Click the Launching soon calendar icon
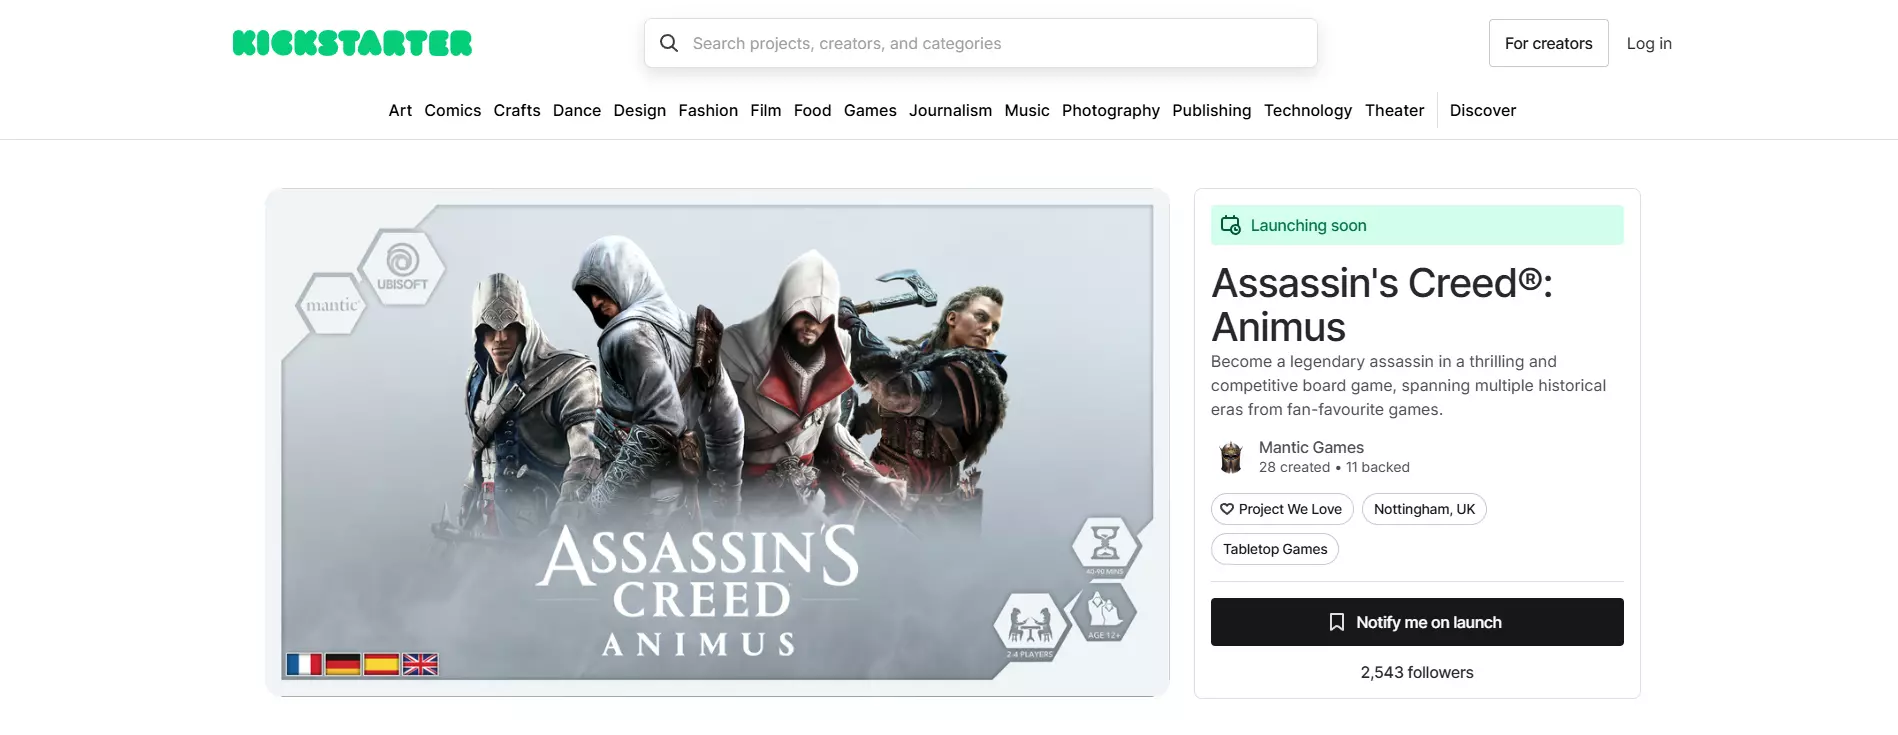Viewport: 1898px width, 735px height. tap(1231, 225)
